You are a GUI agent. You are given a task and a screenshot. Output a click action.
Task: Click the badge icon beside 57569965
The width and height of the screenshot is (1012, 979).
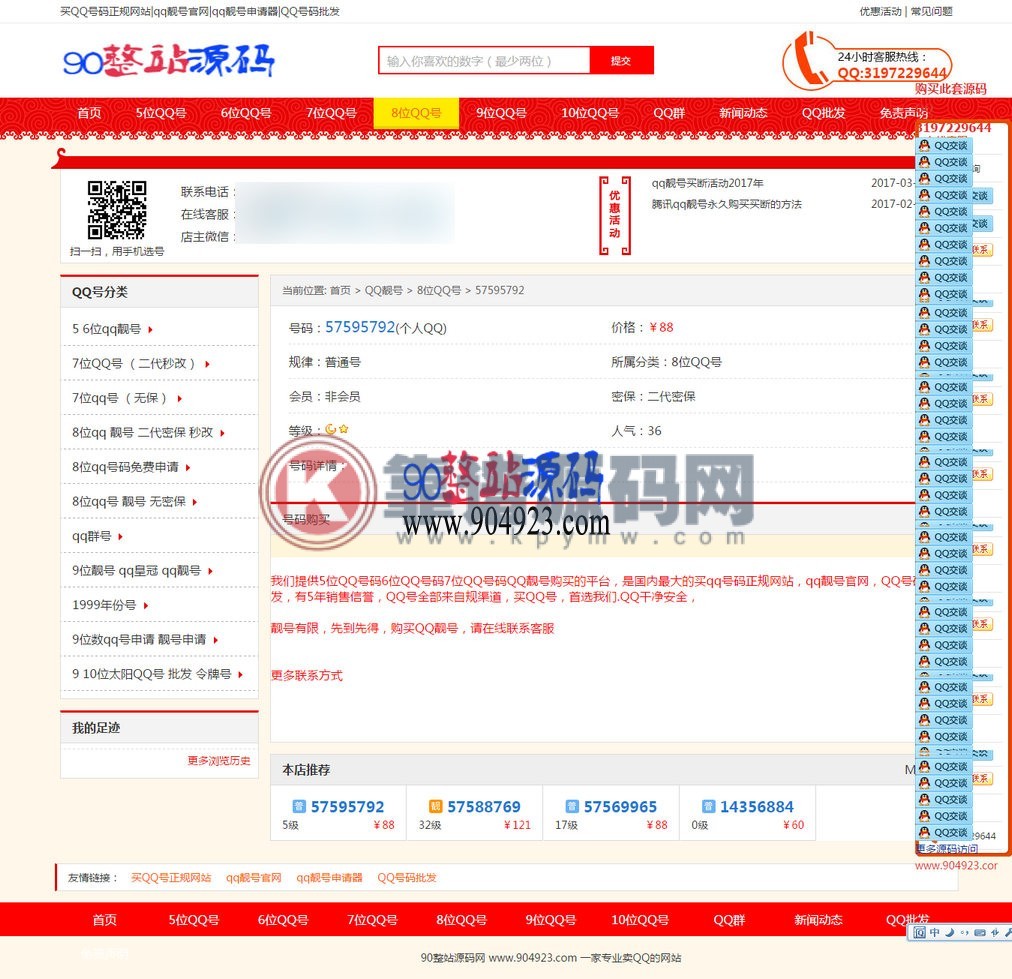[x=572, y=806]
